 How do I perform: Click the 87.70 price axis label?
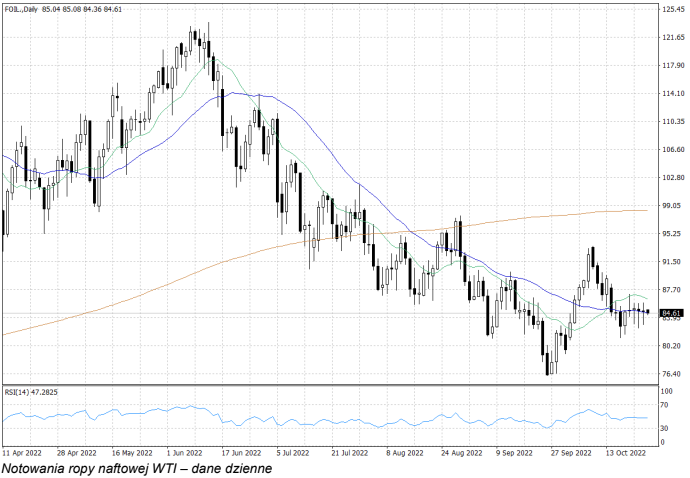click(671, 289)
